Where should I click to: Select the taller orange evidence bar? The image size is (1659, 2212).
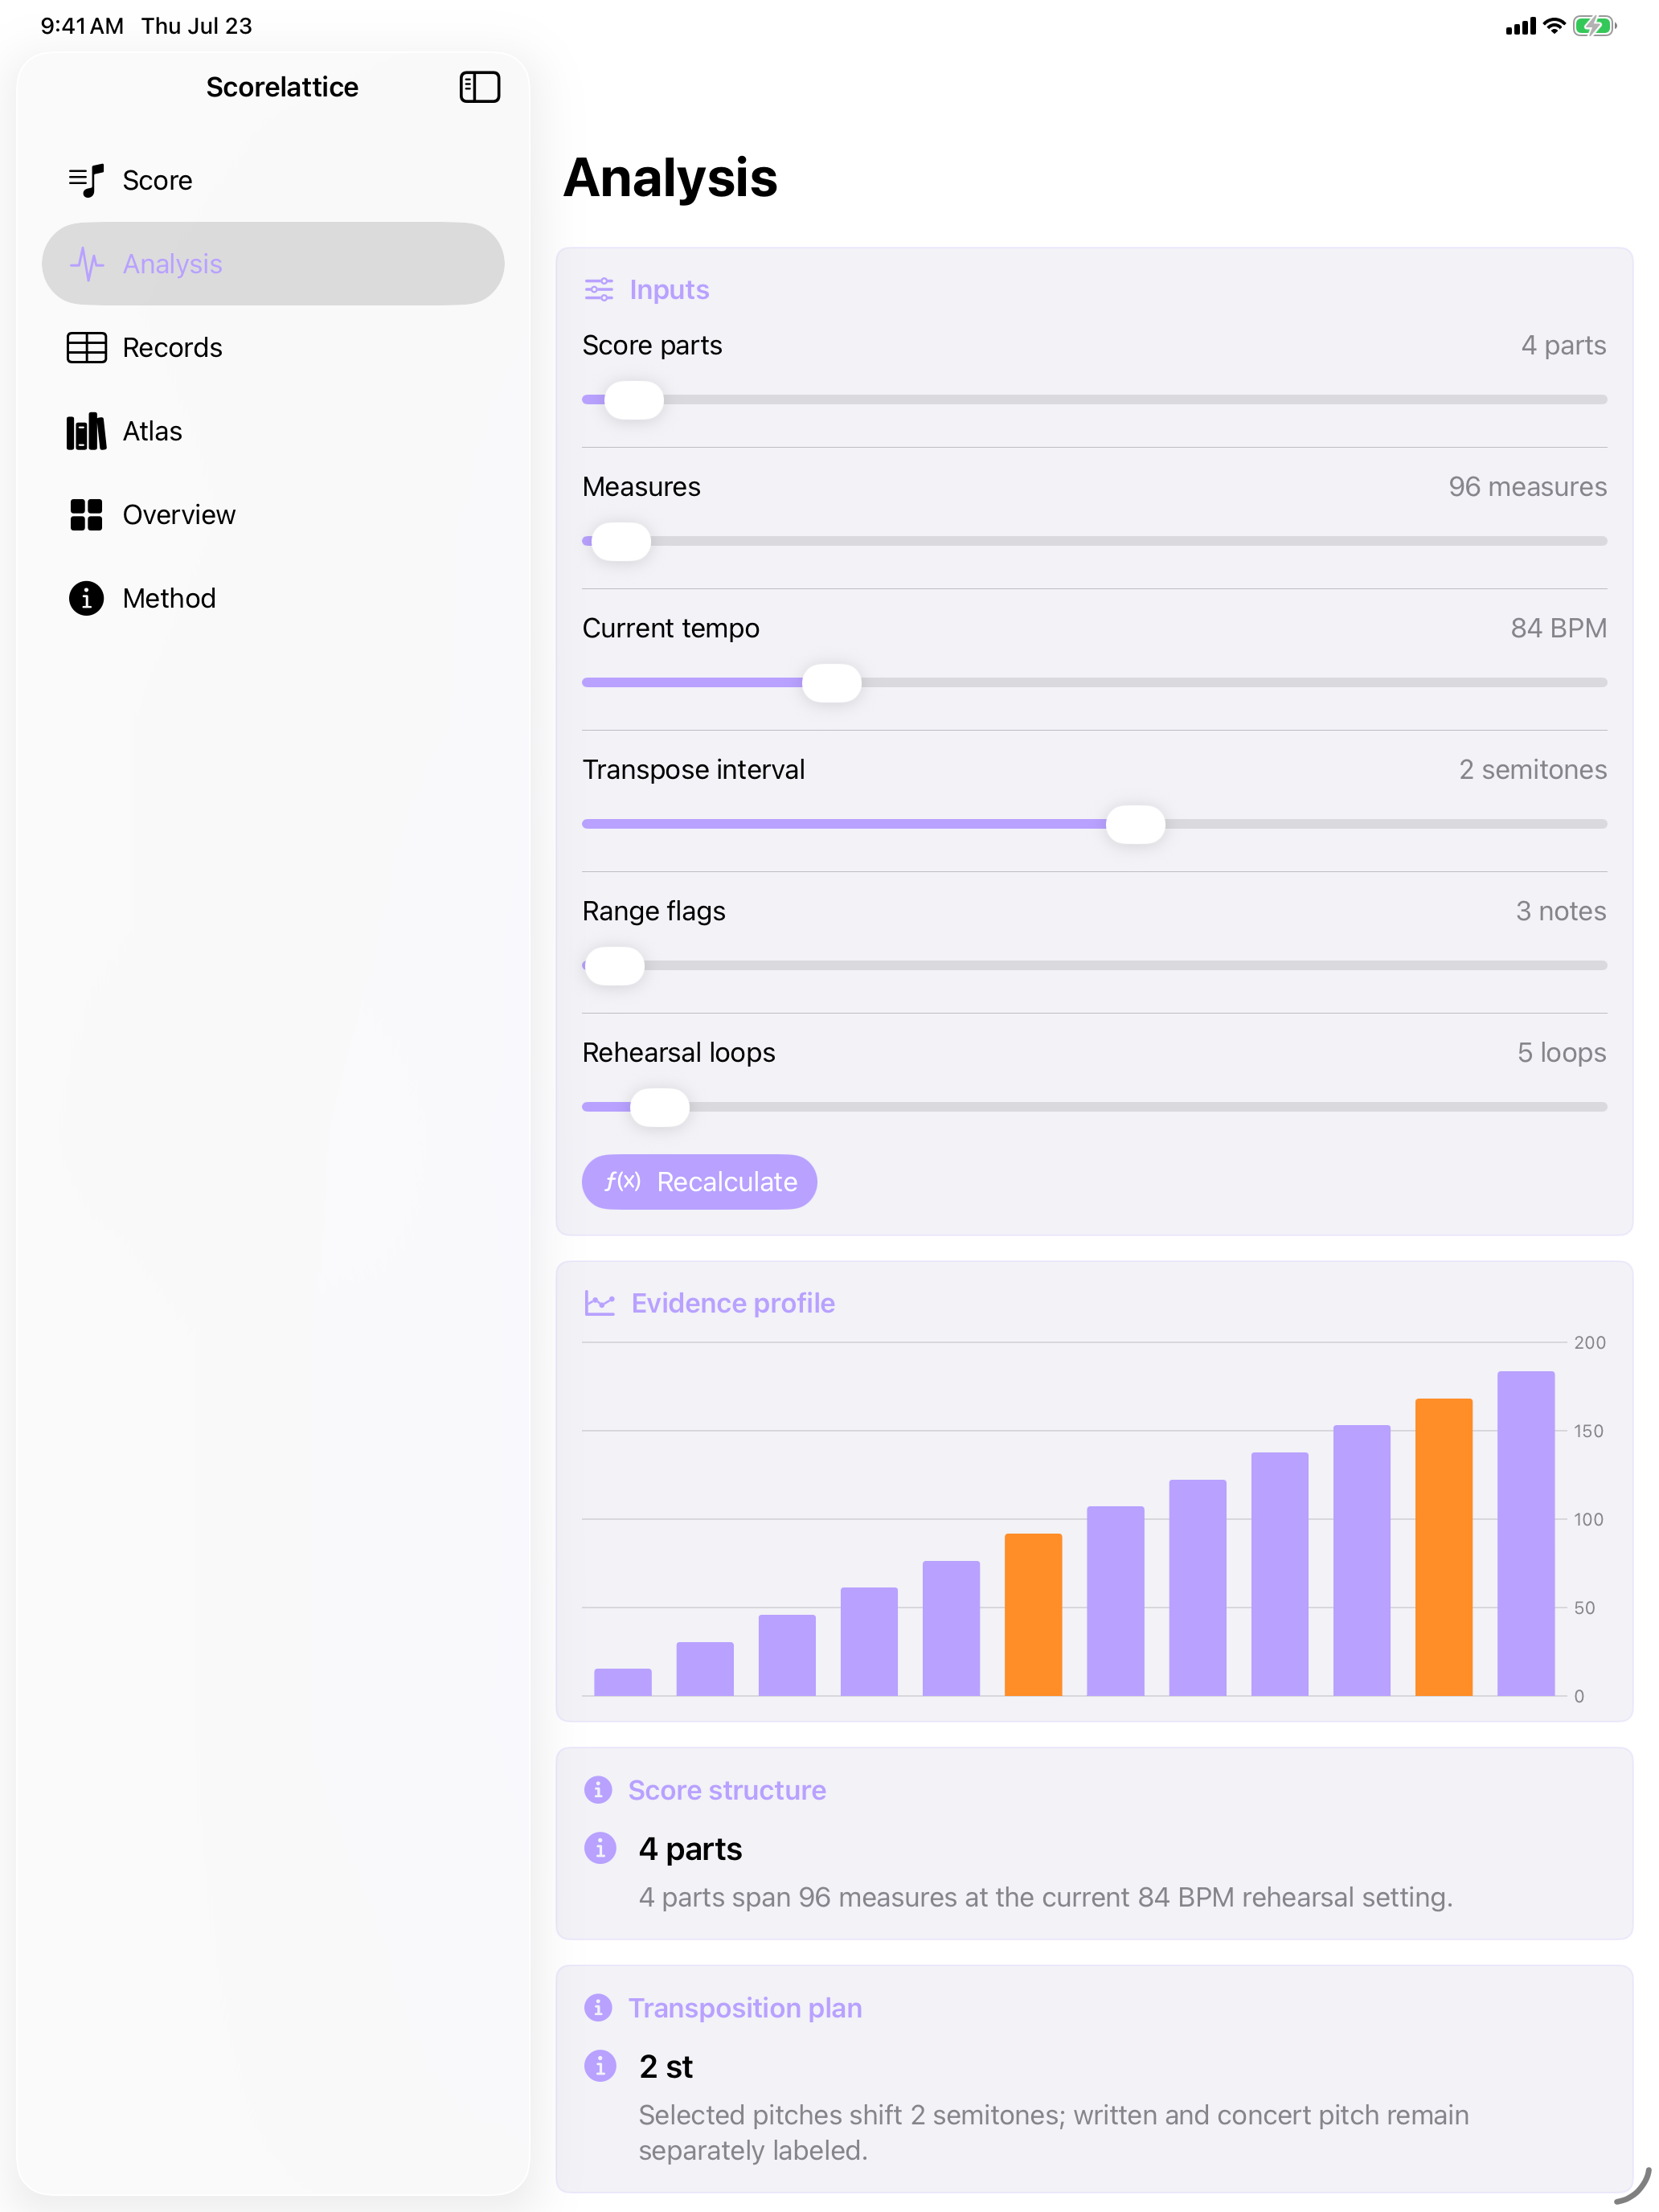1443,1547
